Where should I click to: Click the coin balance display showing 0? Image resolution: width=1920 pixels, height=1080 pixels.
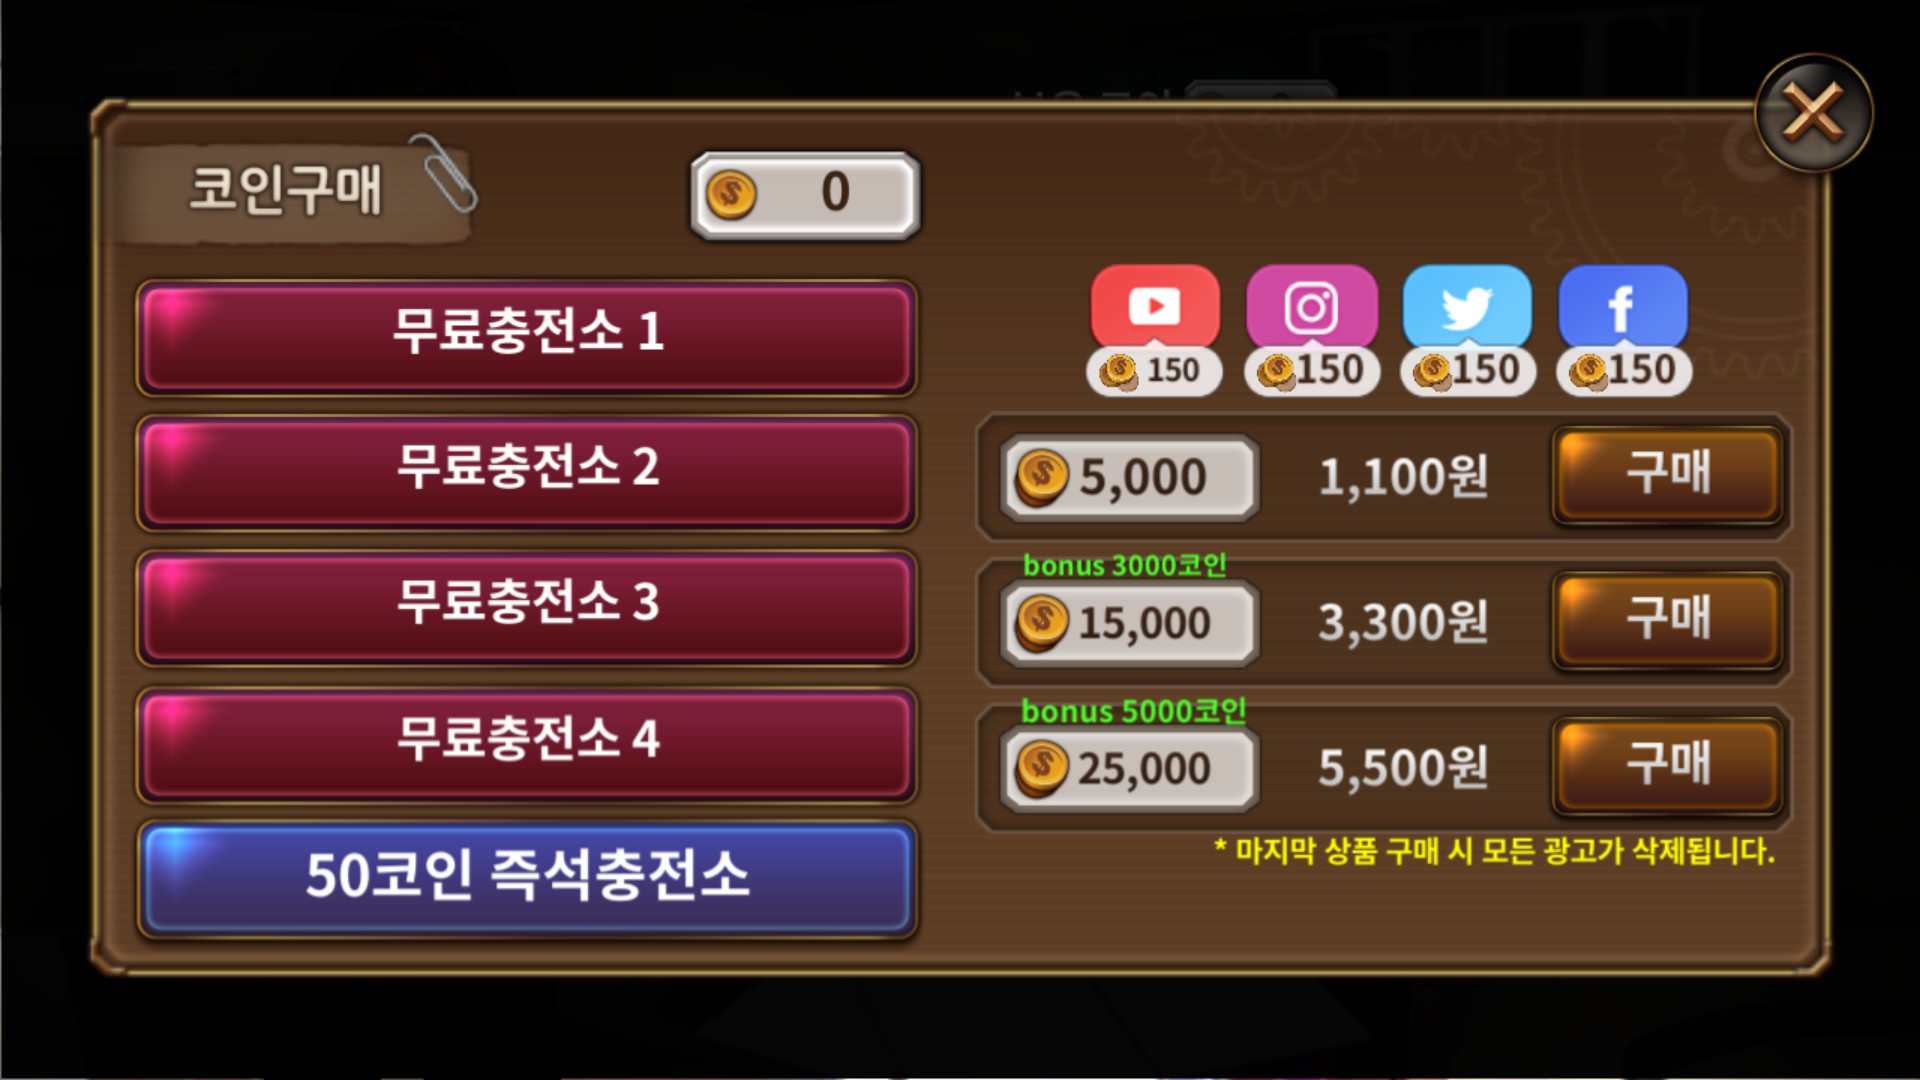click(x=805, y=195)
